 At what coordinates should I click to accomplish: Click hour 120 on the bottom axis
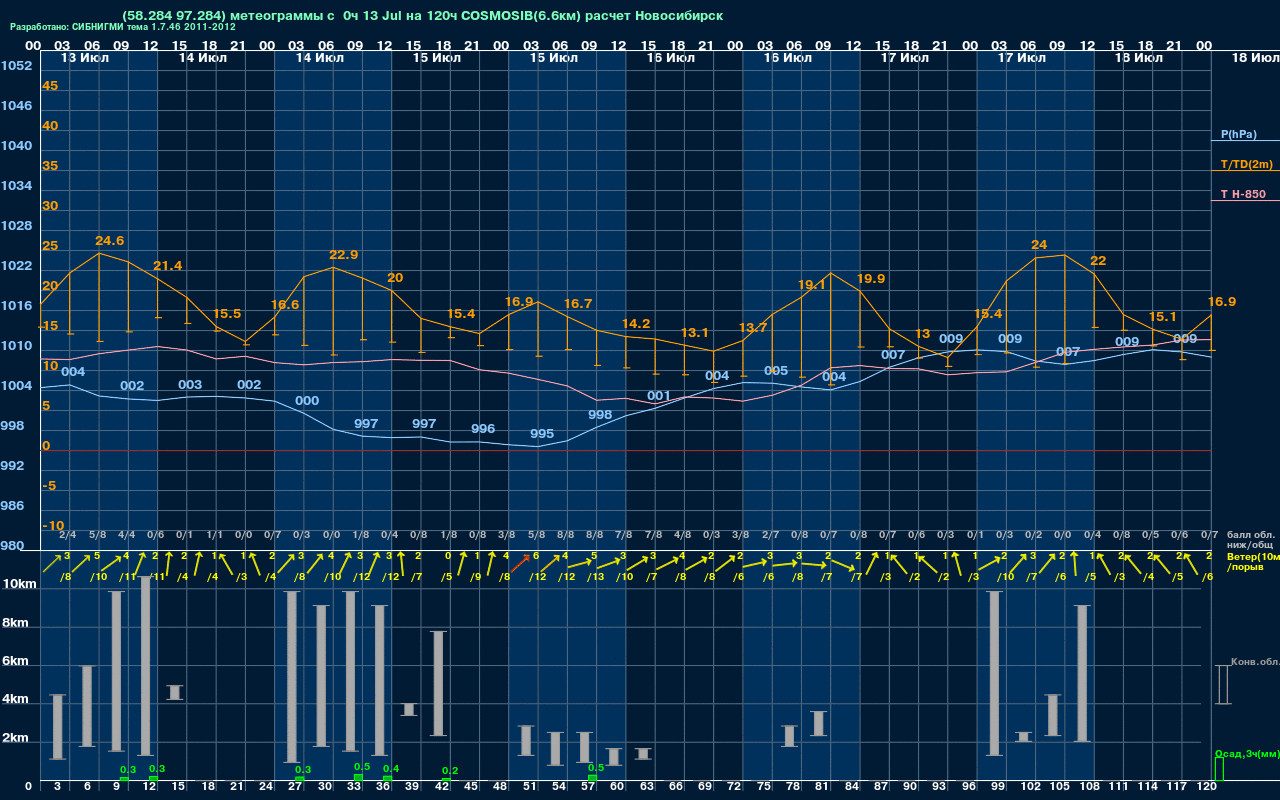pyautogui.click(x=1207, y=787)
